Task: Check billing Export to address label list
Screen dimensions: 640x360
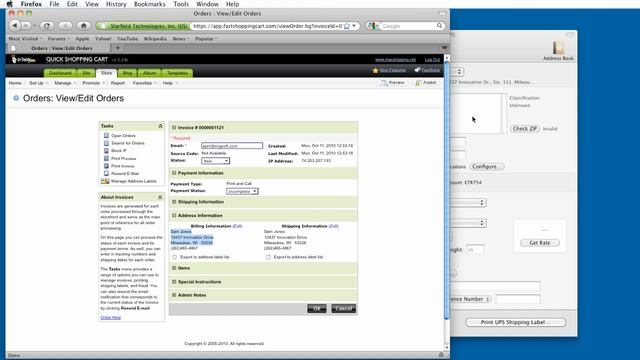Action: coord(175,257)
